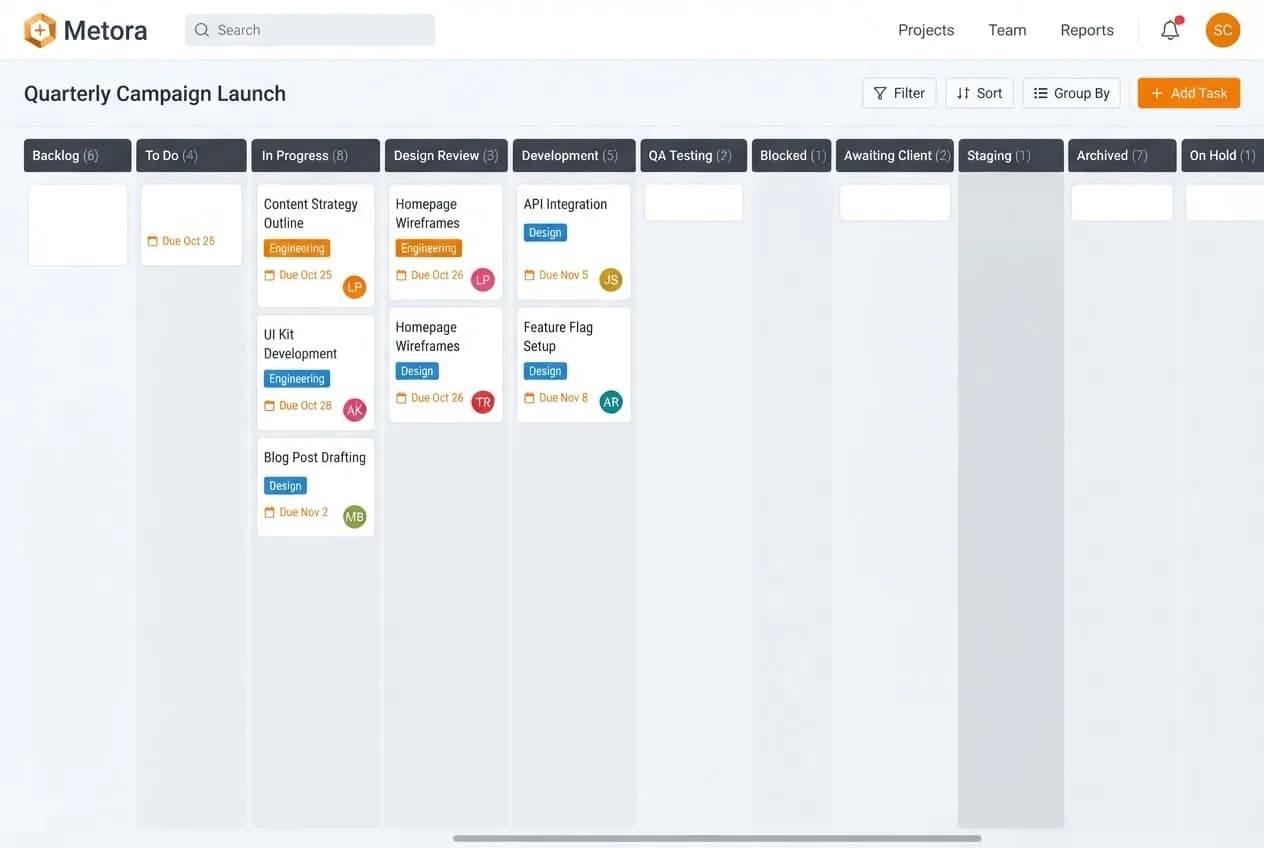Image resolution: width=1264 pixels, height=848 pixels.
Task: Click blue Engineering tag on UI Kit Development
Action: tap(297, 379)
